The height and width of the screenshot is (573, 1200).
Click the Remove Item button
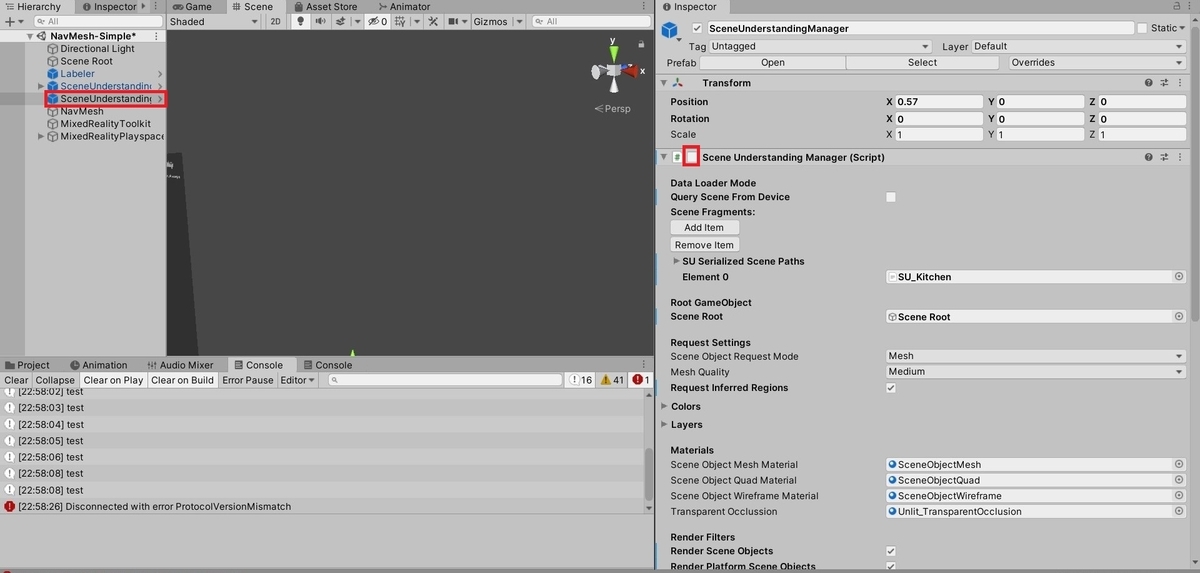[x=704, y=245]
